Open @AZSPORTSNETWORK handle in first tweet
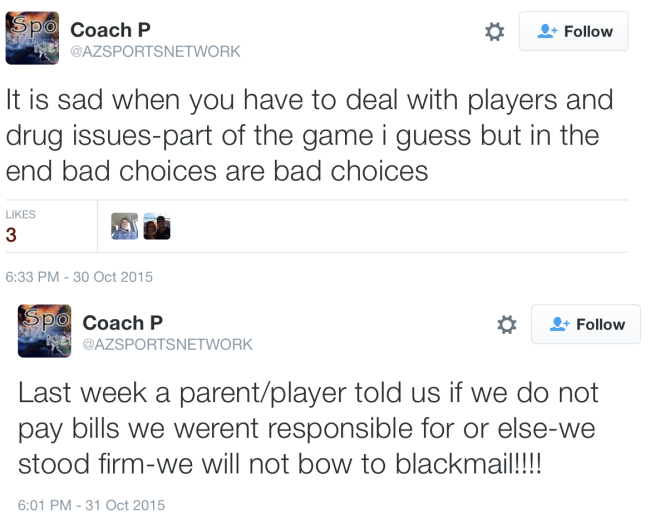Viewport: 660px width, 518px height. 155,51
